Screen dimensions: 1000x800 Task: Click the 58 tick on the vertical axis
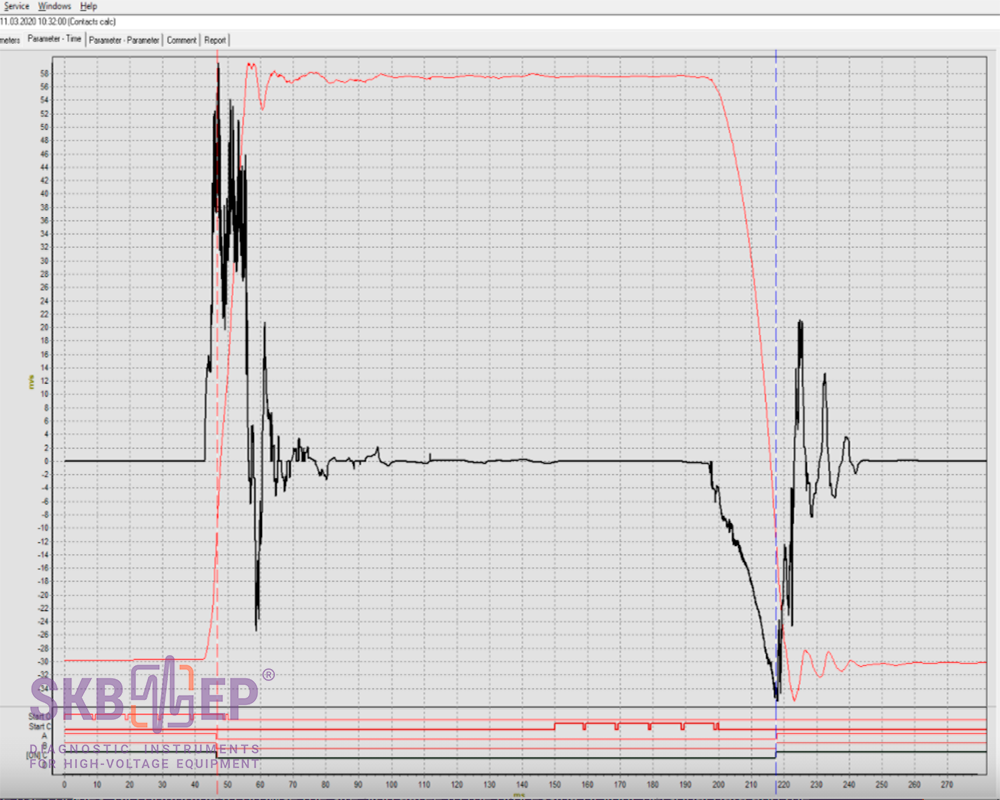(45, 74)
